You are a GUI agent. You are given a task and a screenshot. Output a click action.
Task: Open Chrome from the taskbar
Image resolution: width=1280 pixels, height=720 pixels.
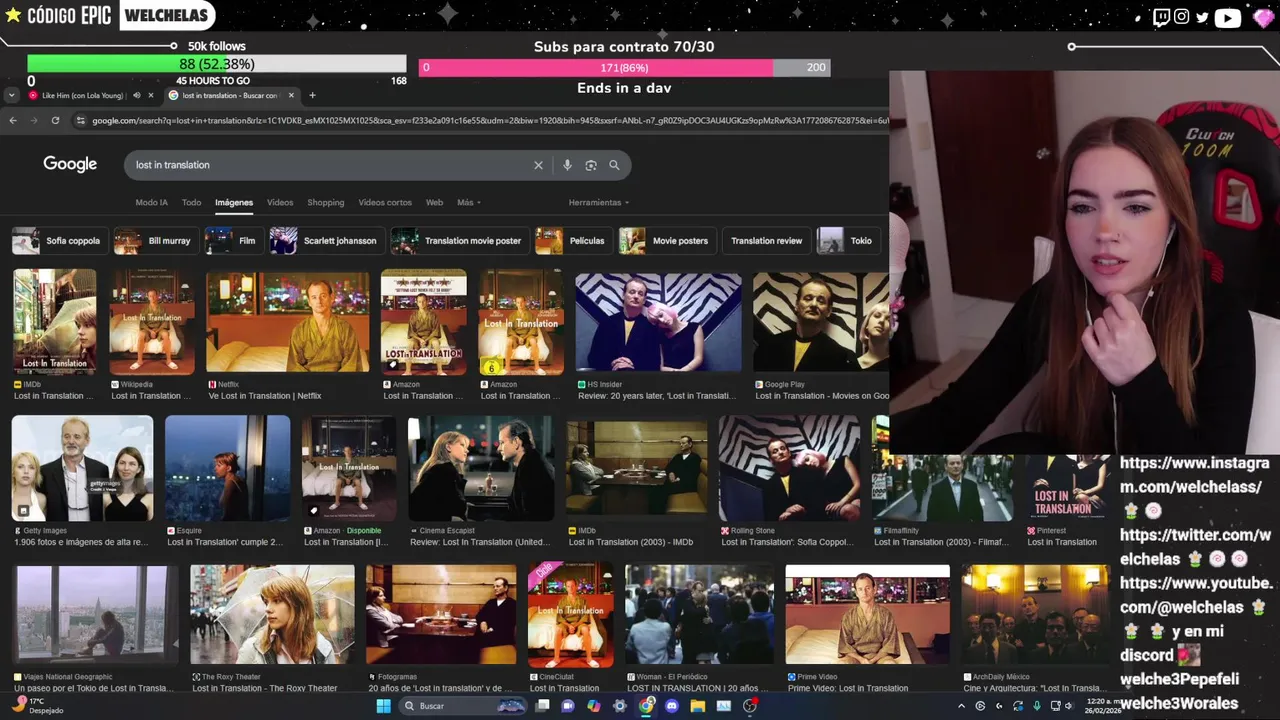pyautogui.click(x=646, y=706)
